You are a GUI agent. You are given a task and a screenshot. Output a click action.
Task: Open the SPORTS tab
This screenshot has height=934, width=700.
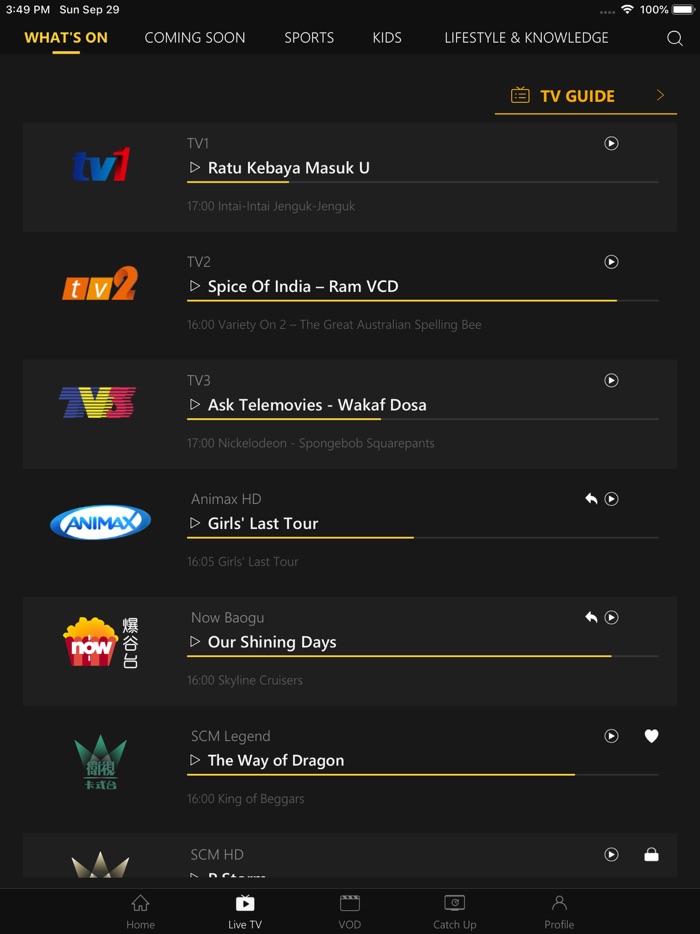tap(309, 38)
